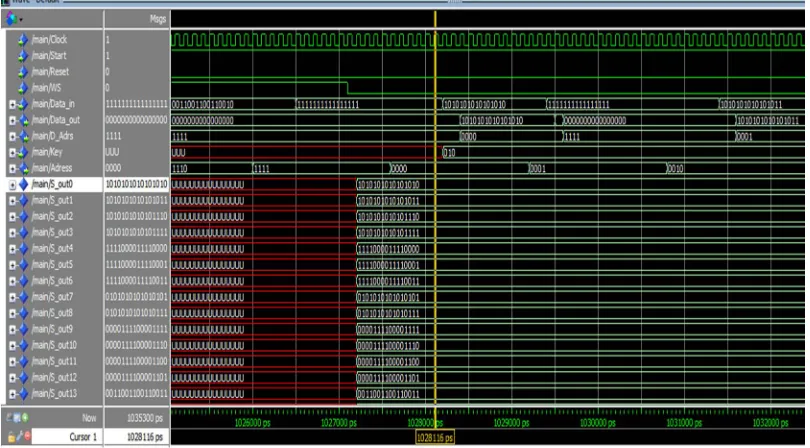Click D_Adrs waveform value 0000
Screen dimensions: 810x448
pos(468,137)
